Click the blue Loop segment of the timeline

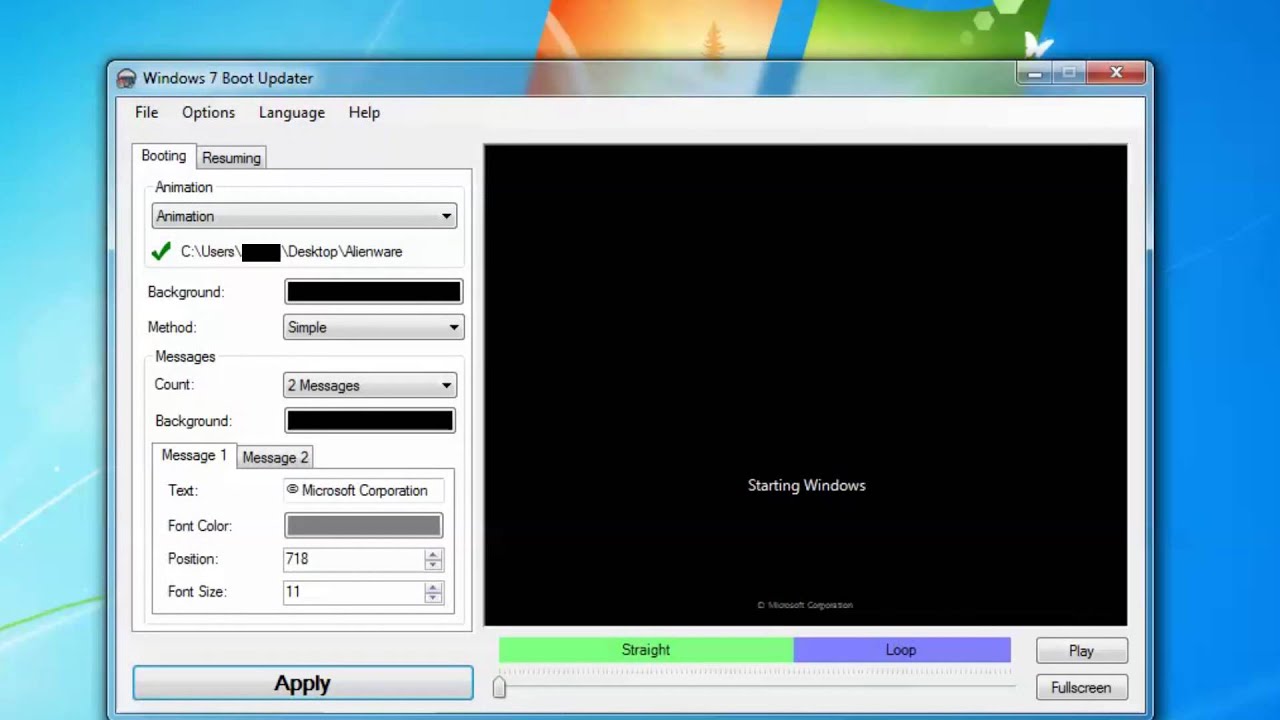902,650
